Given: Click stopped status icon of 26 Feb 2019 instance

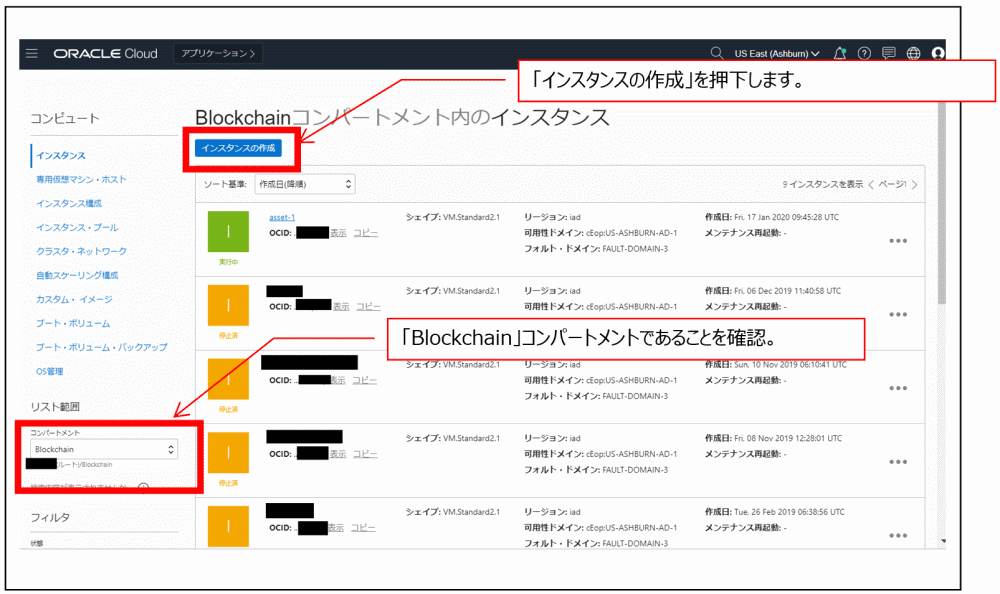Looking at the screenshot, I should (228, 526).
